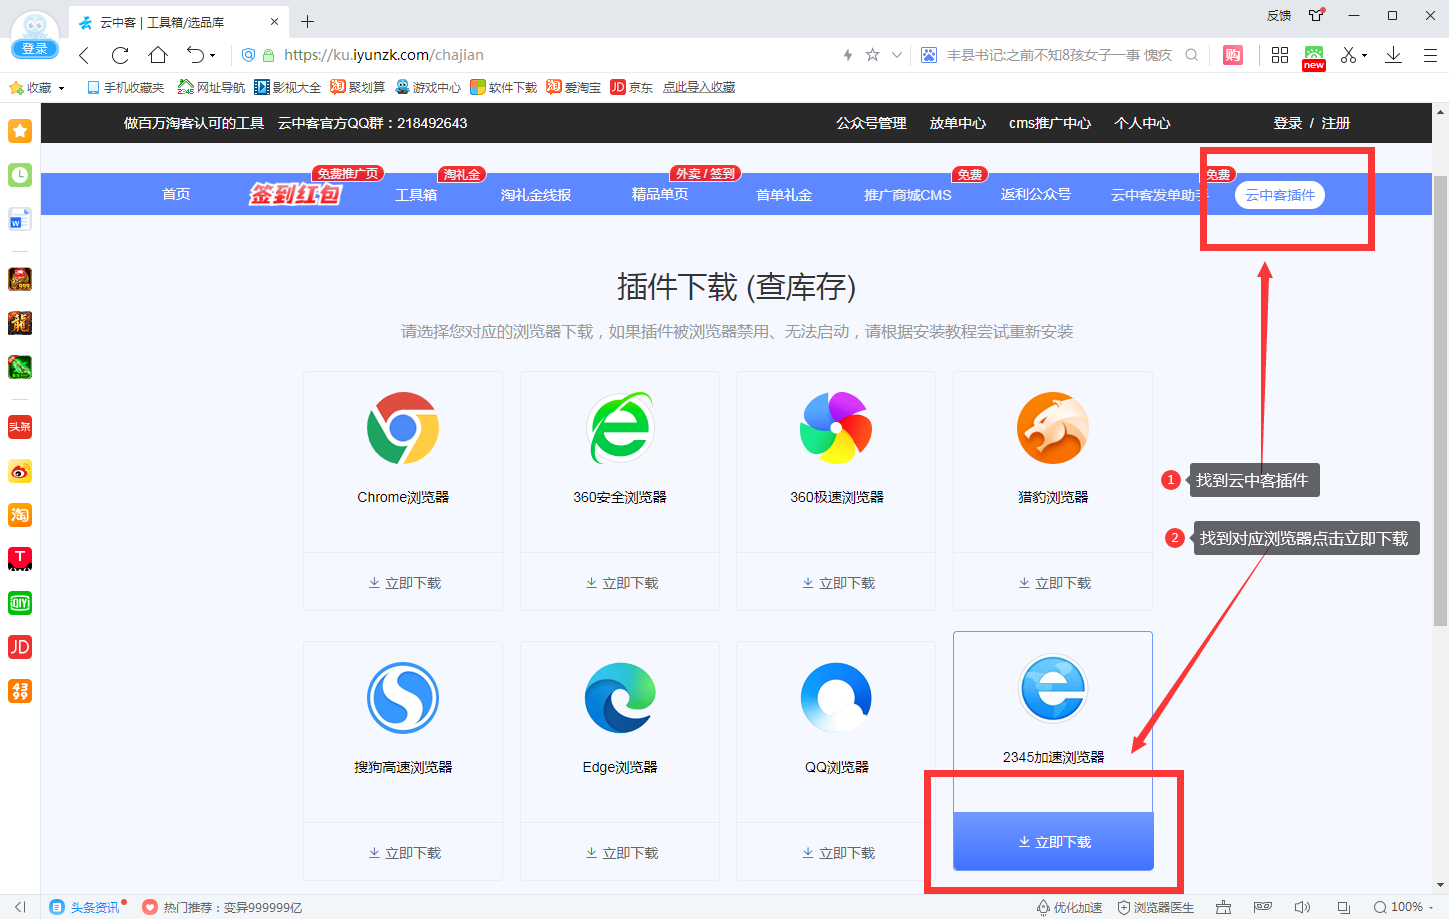Click the 签到红包 banner link
This screenshot has width=1449, height=919.
click(x=295, y=194)
